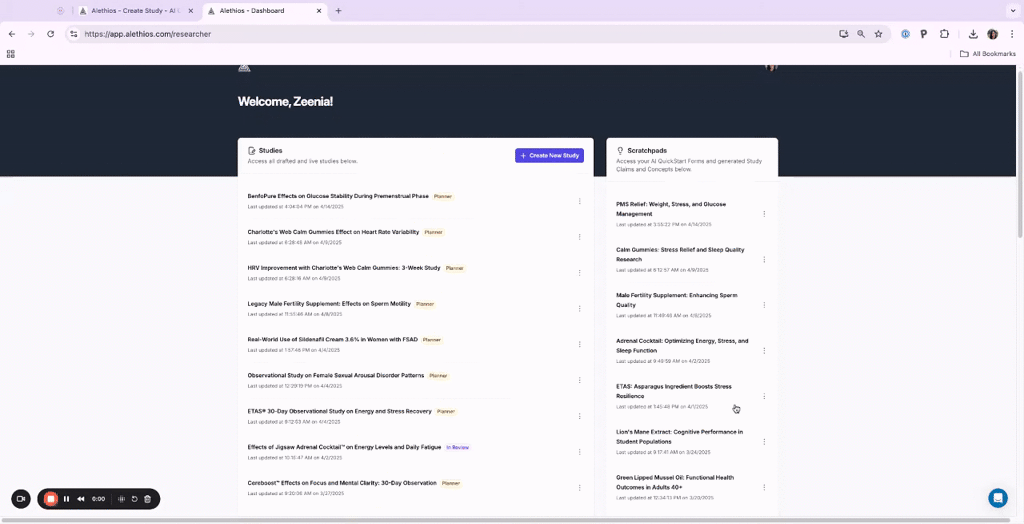Bookmark this page with star icon
The image size is (1024, 524).
pos(878,34)
